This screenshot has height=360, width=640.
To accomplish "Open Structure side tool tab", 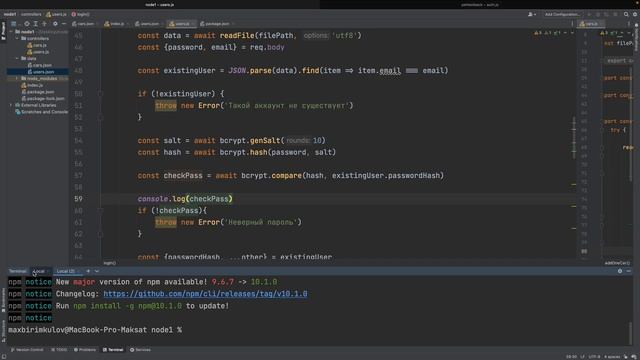I will 3,331.
